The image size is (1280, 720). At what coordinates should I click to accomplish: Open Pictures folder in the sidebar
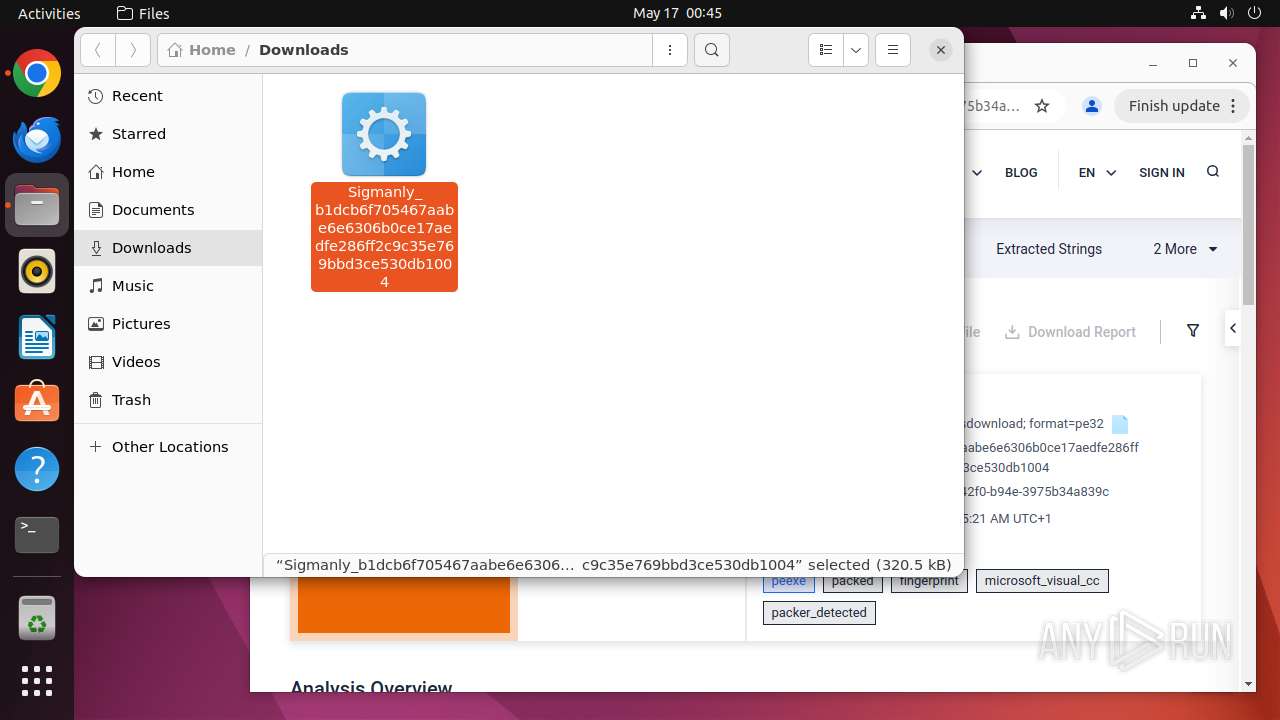pos(168,324)
